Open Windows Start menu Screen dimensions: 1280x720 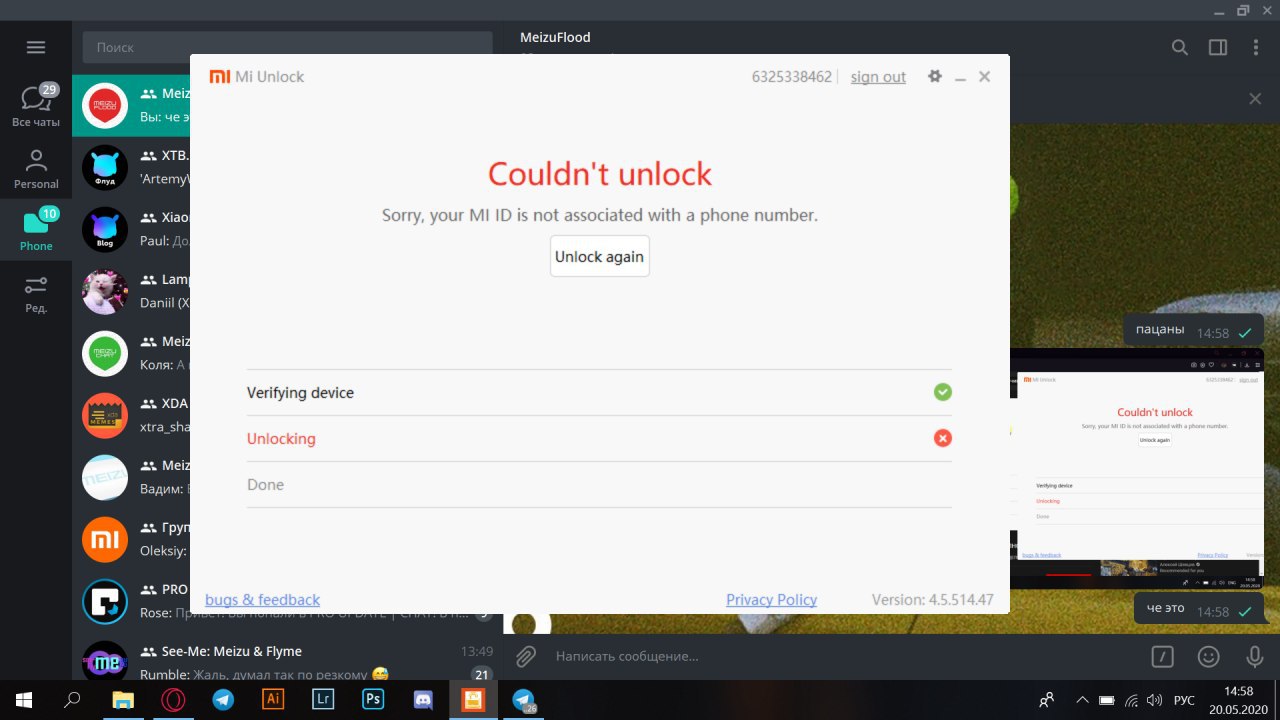click(24, 700)
